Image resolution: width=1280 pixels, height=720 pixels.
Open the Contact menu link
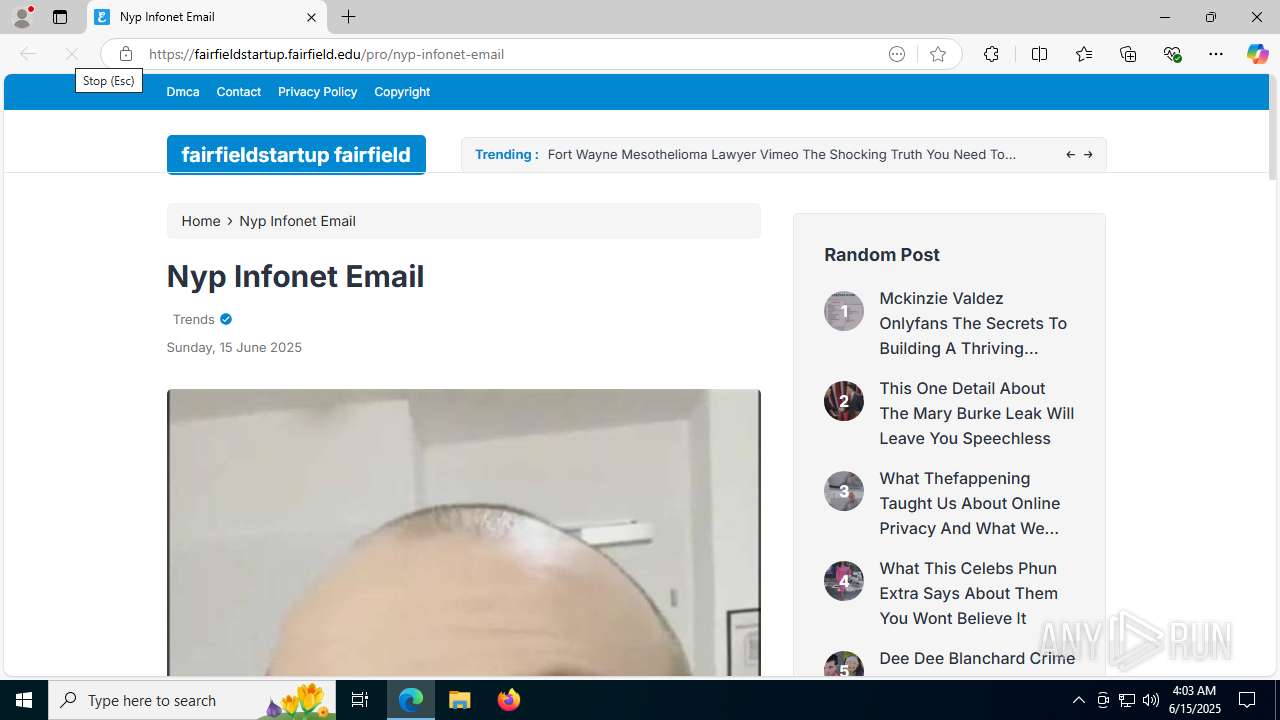click(x=239, y=92)
